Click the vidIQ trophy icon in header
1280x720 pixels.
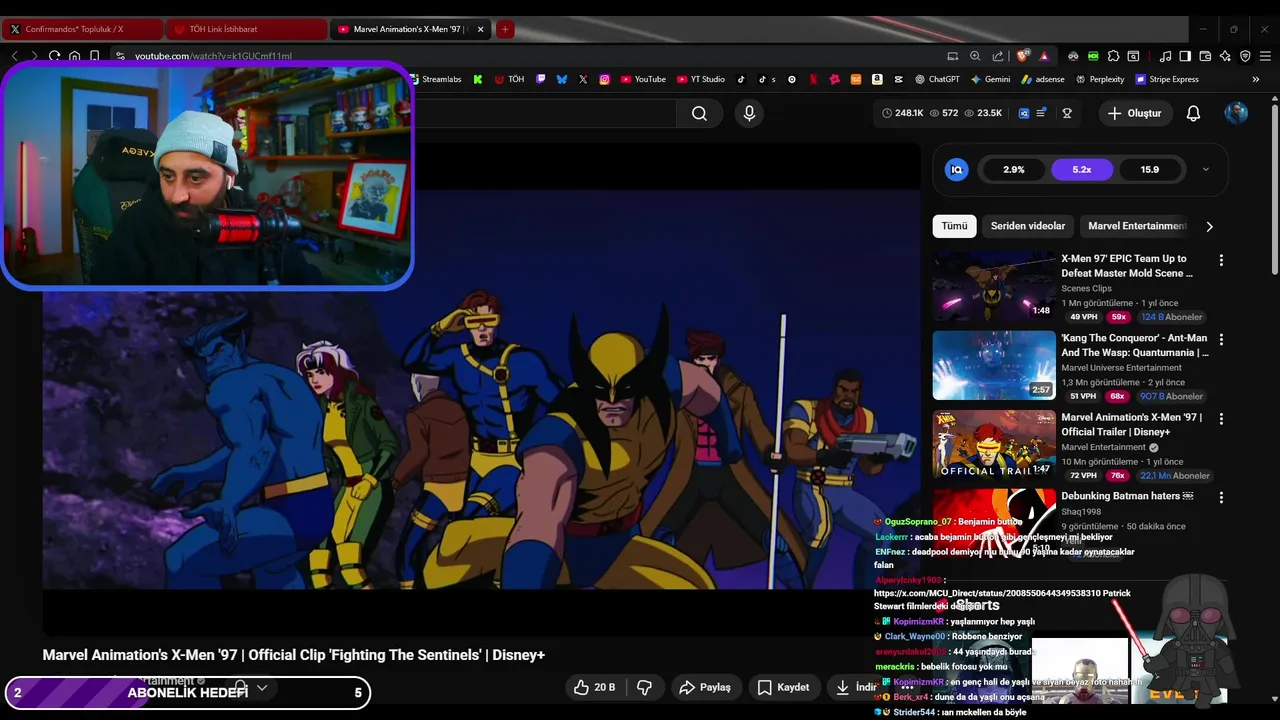(x=1067, y=113)
